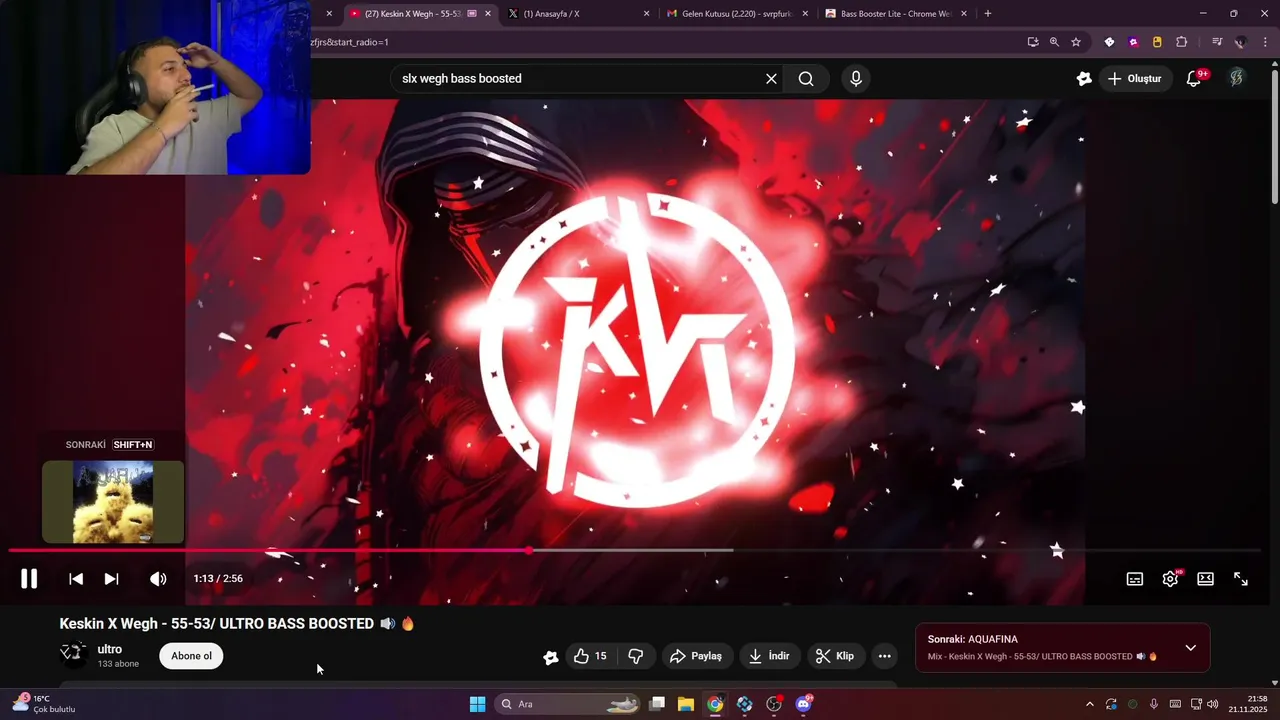Screen dimensions: 1280x720
Task: Open the Windows Start menu
Action: [x=477, y=704]
